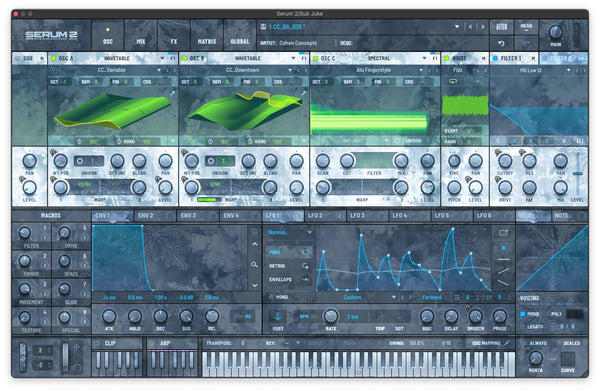Click next noise sample arrow beside Fizz
This screenshot has width=600, height=391.
click(x=485, y=70)
